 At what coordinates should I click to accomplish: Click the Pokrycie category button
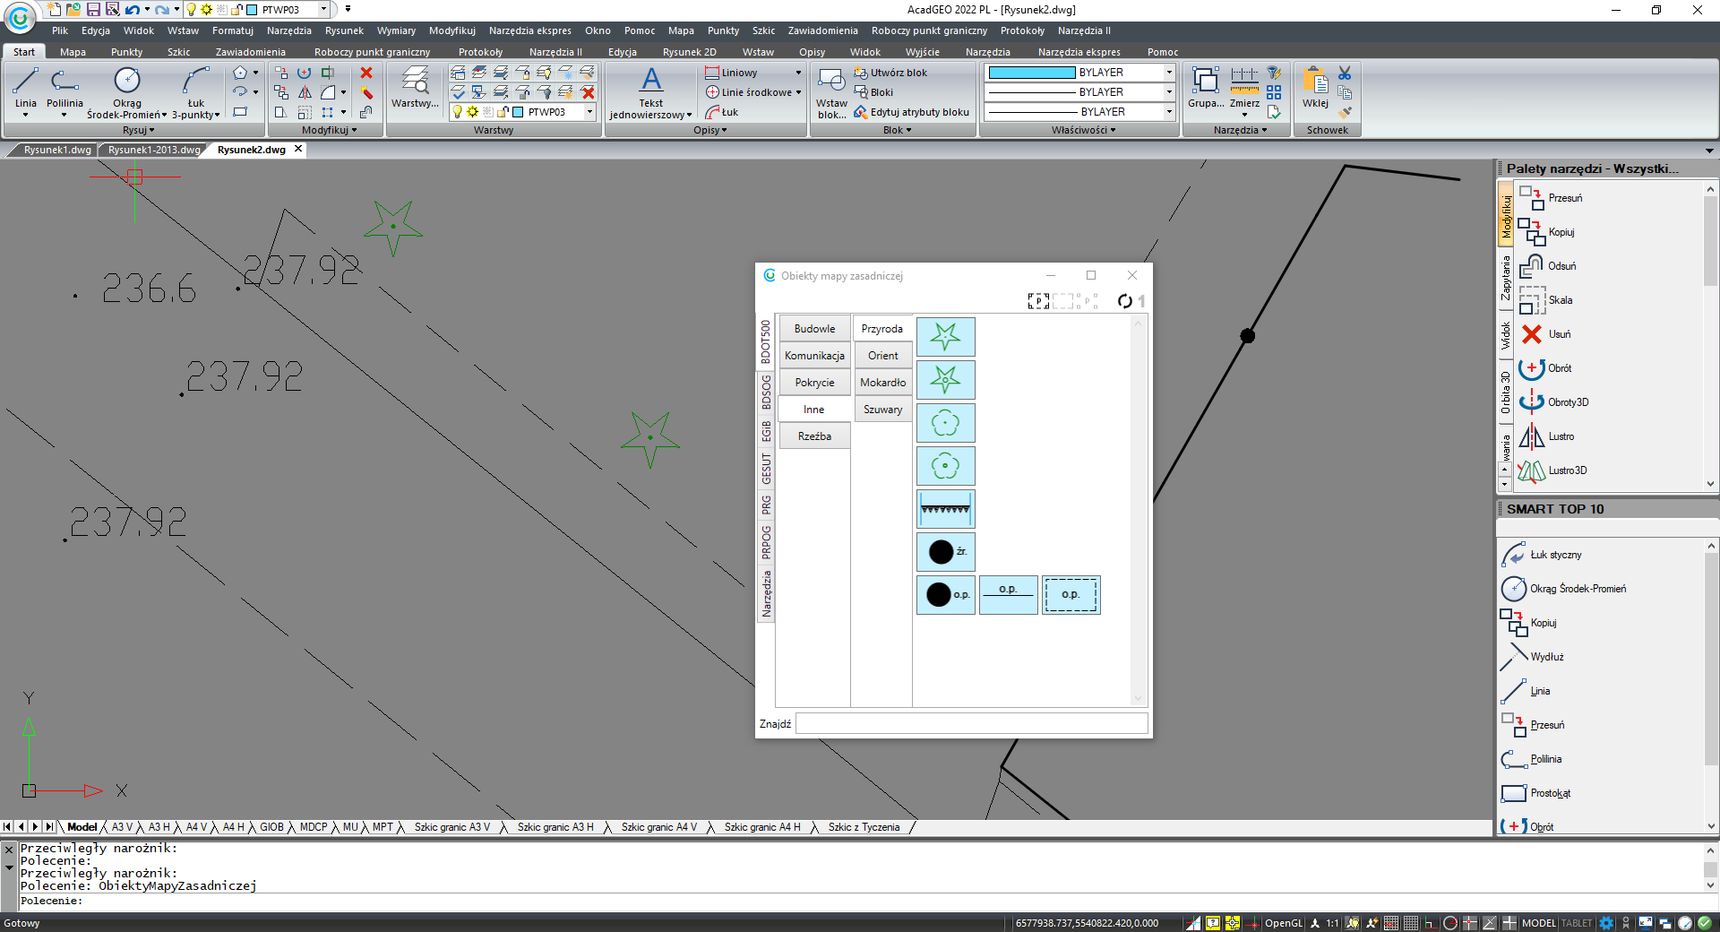(814, 382)
